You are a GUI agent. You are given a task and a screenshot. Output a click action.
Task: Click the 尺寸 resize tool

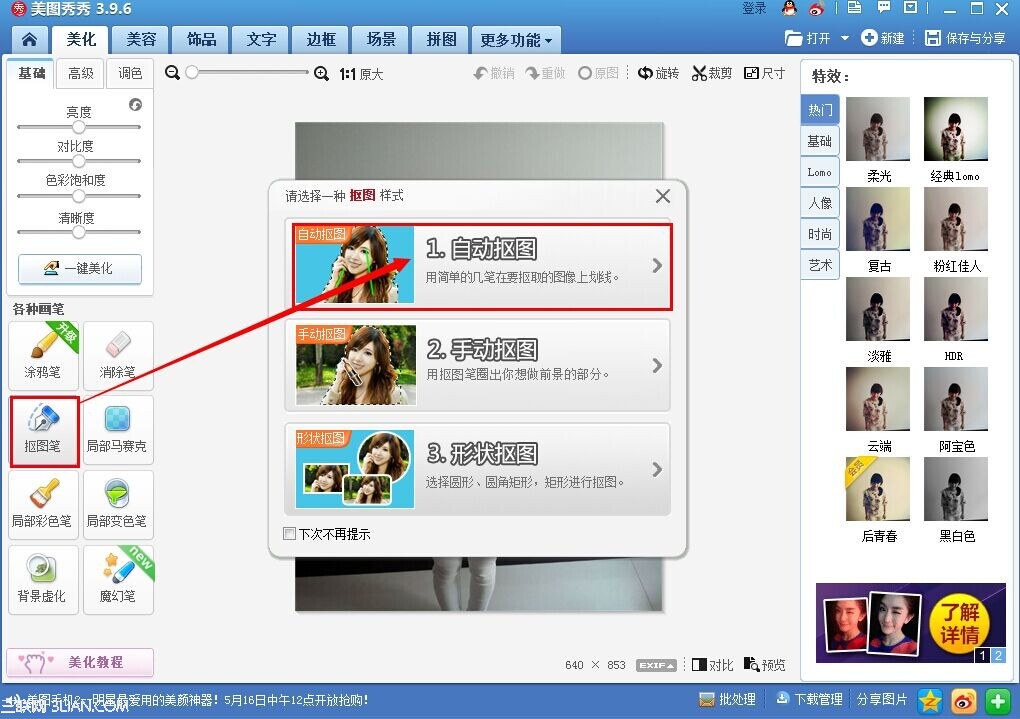(764, 74)
